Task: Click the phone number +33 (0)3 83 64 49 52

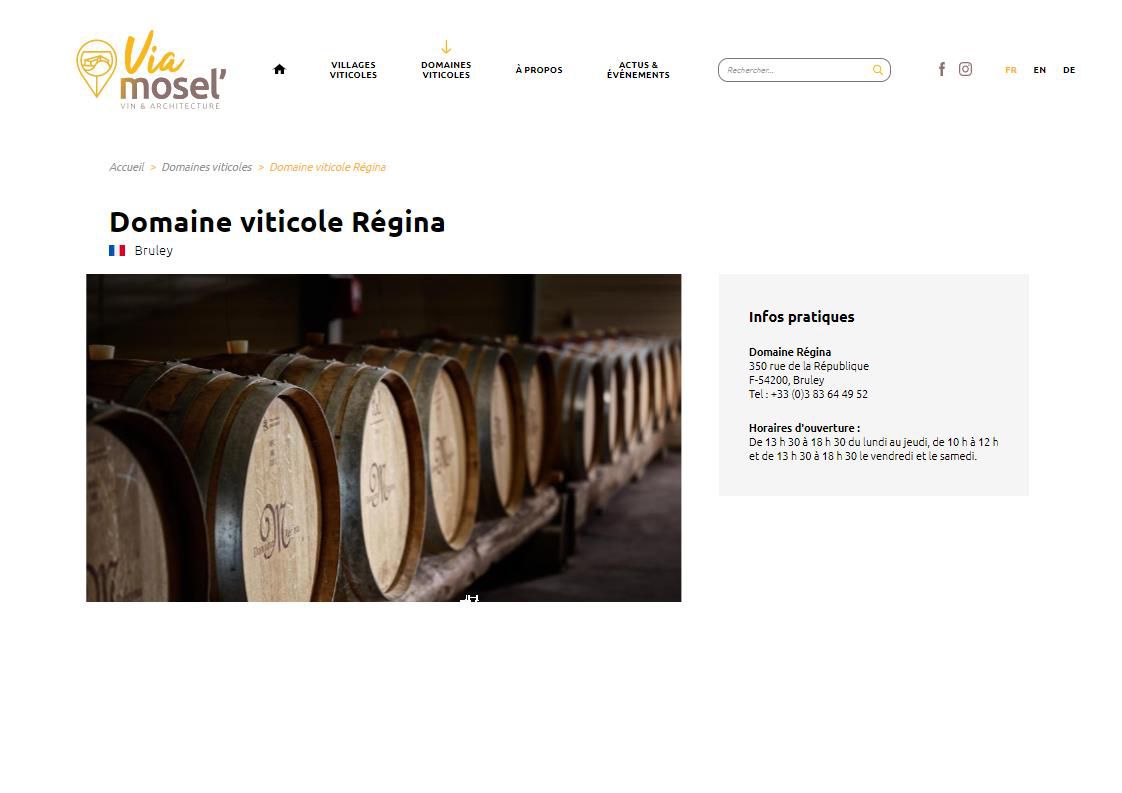Action: [x=819, y=394]
